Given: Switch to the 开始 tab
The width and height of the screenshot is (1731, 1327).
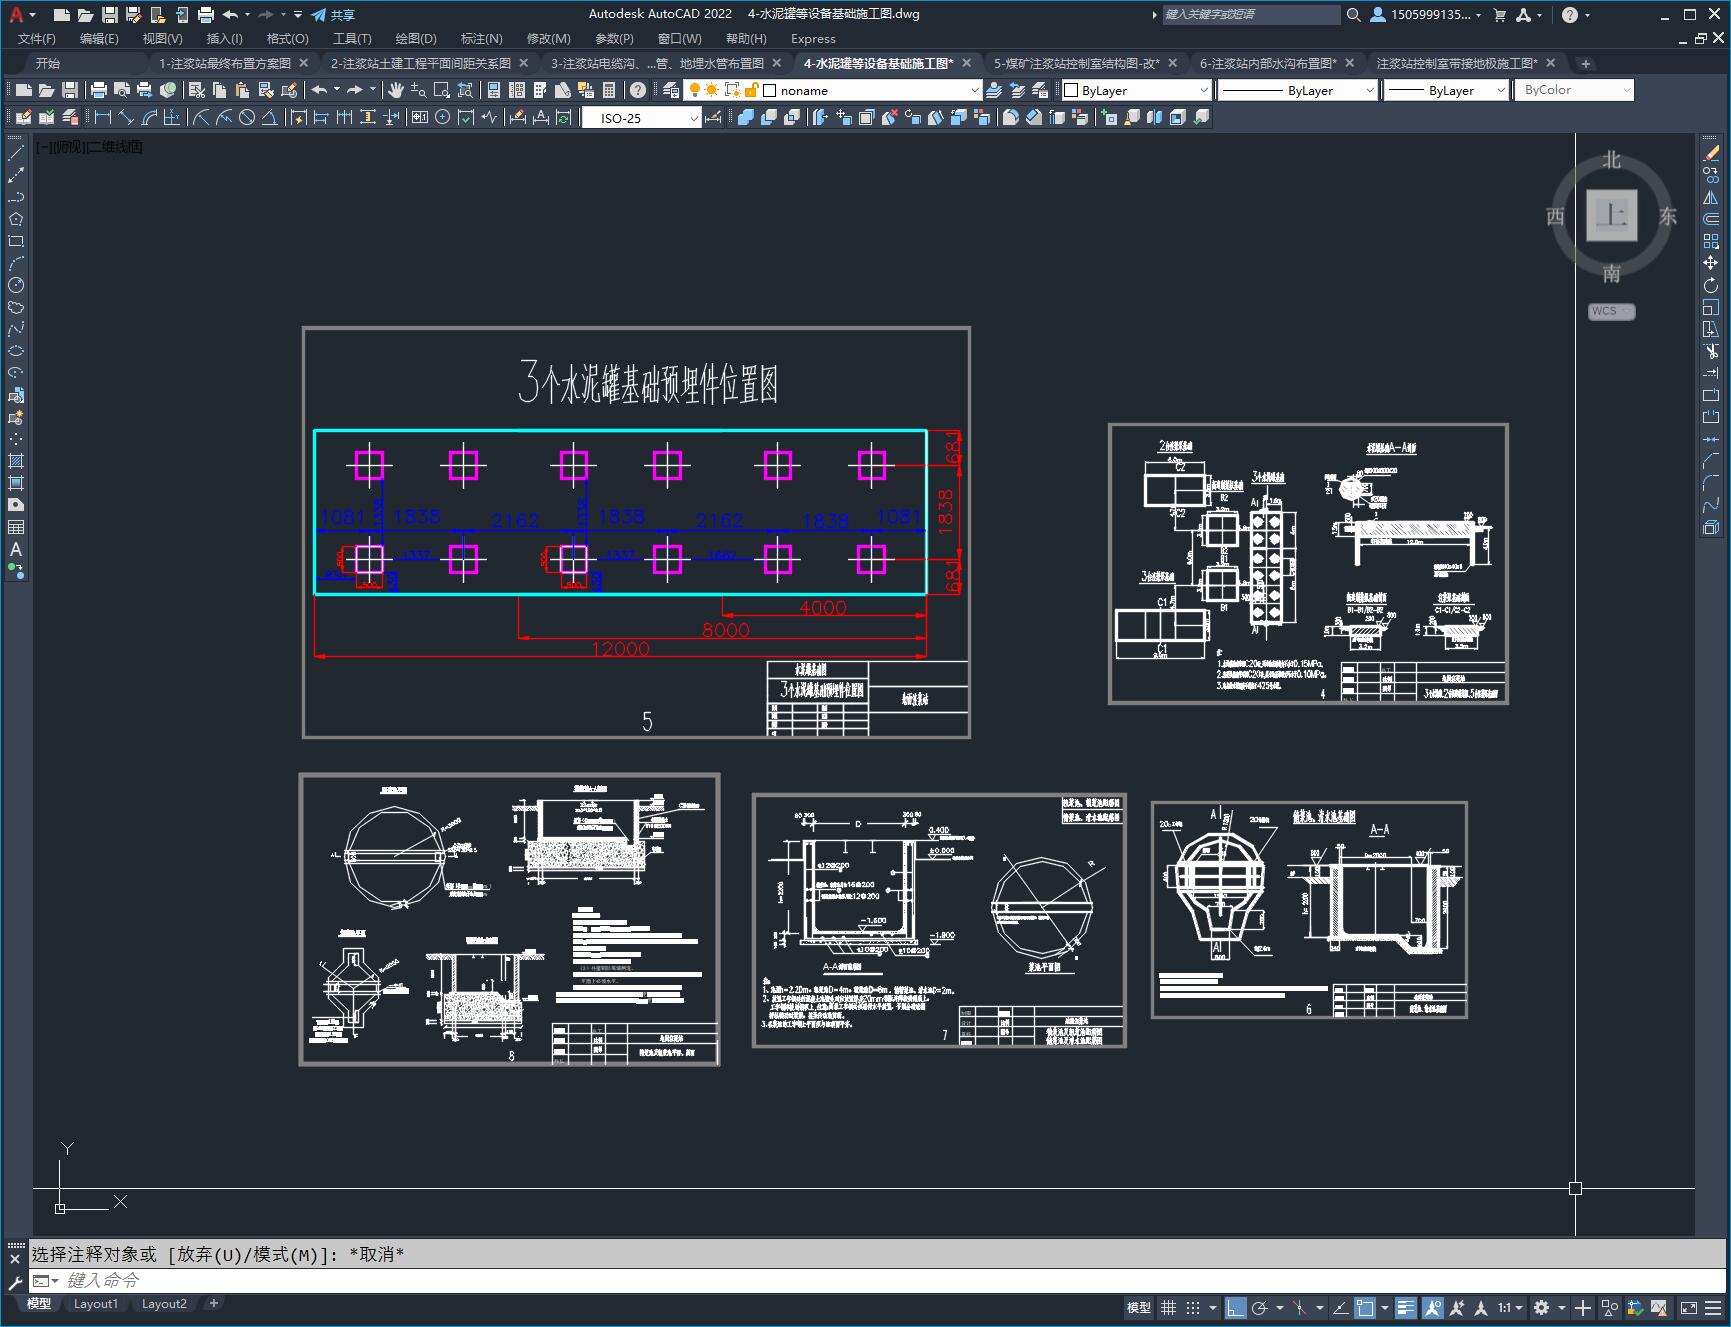Looking at the screenshot, I should (x=48, y=63).
